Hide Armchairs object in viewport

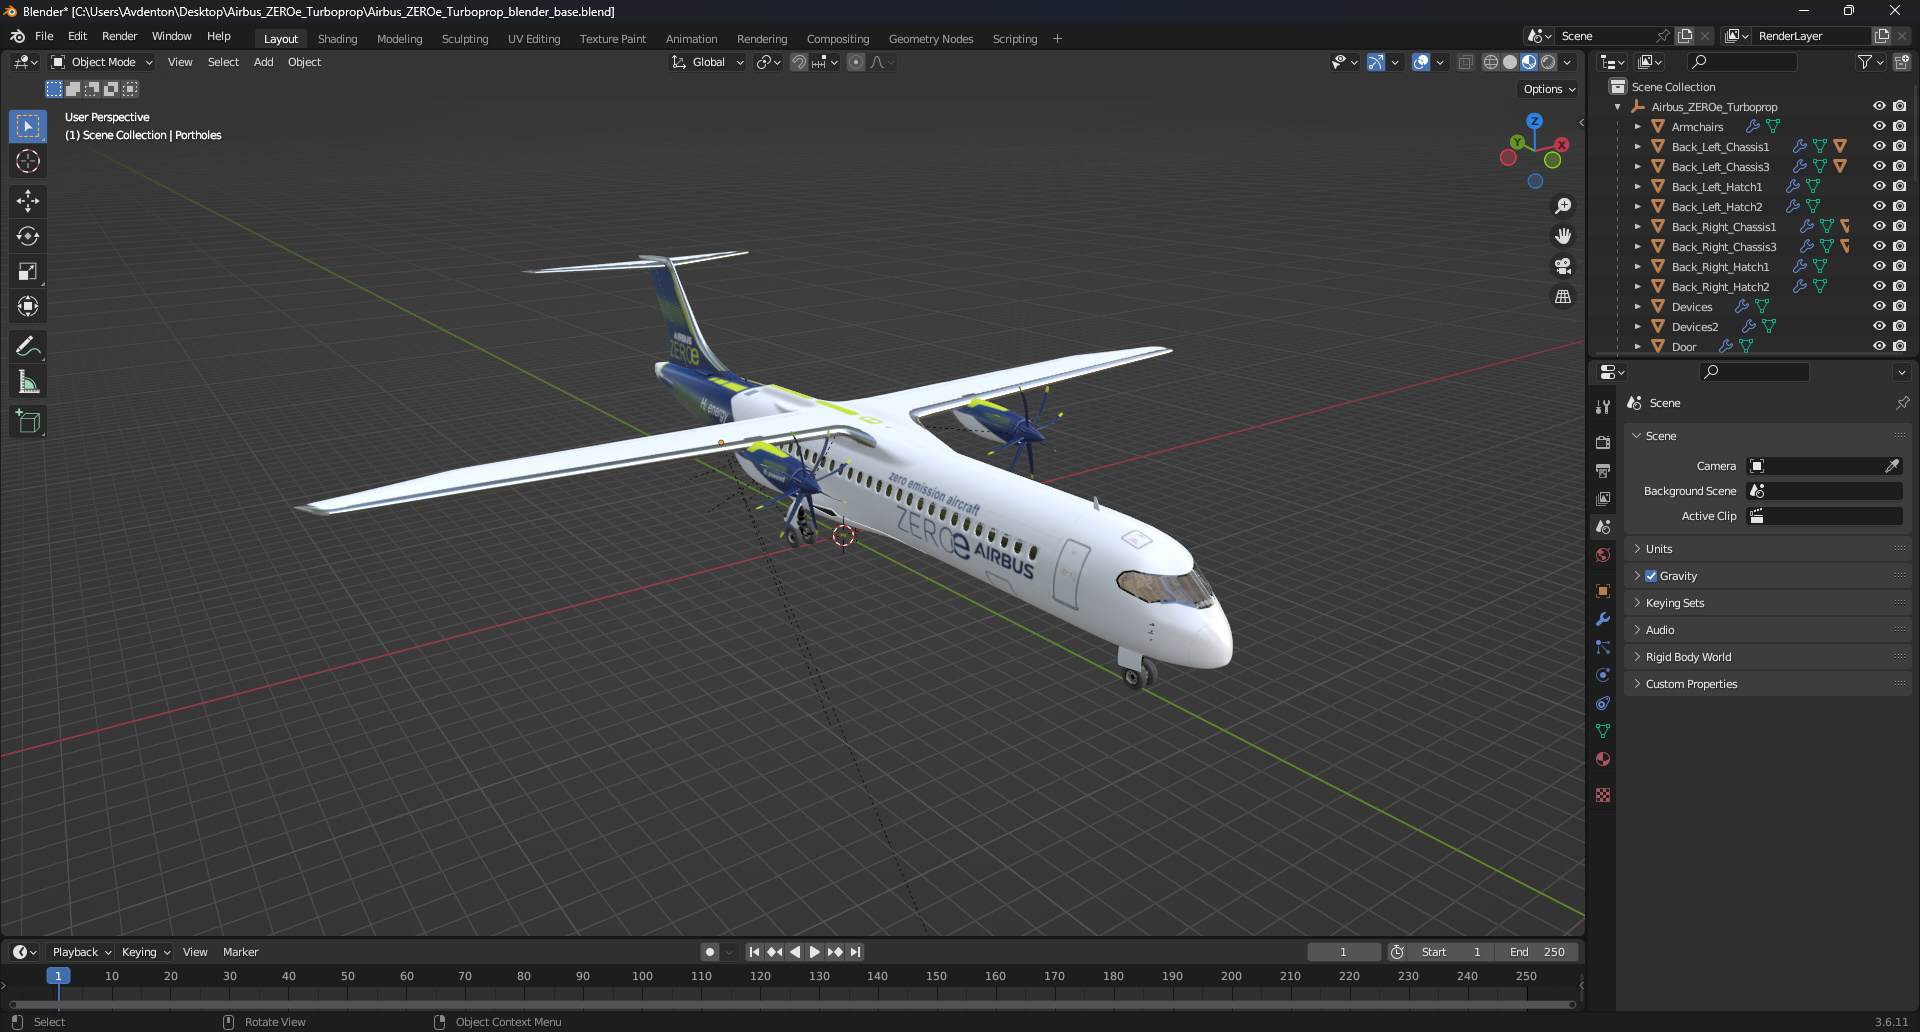pos(1879,127)
